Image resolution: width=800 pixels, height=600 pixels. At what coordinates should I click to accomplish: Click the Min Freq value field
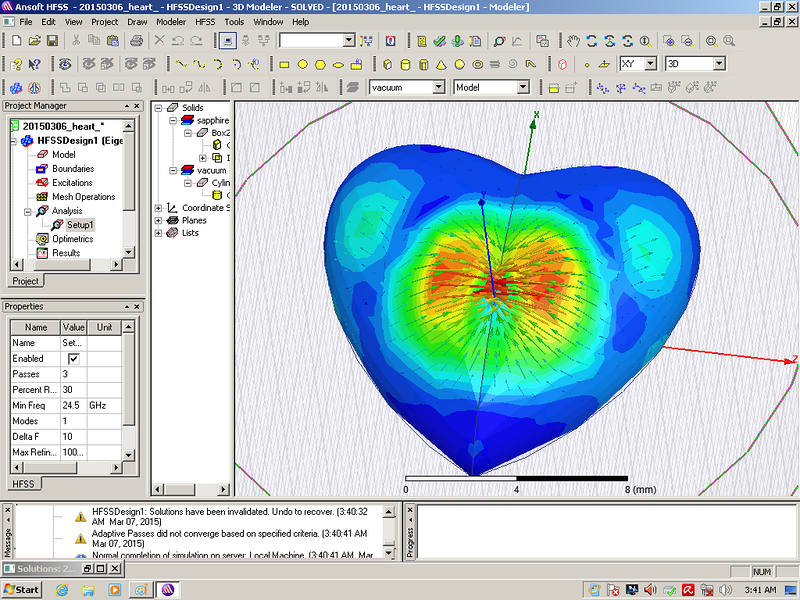click(74, 406)
